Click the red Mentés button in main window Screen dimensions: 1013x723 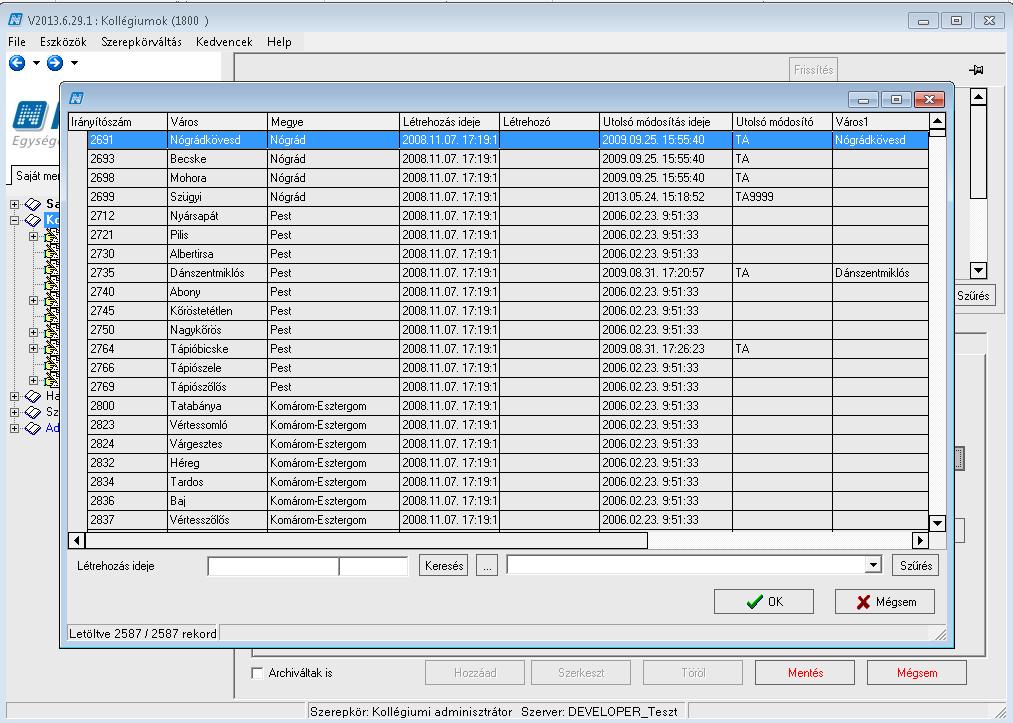click(805, 673)
